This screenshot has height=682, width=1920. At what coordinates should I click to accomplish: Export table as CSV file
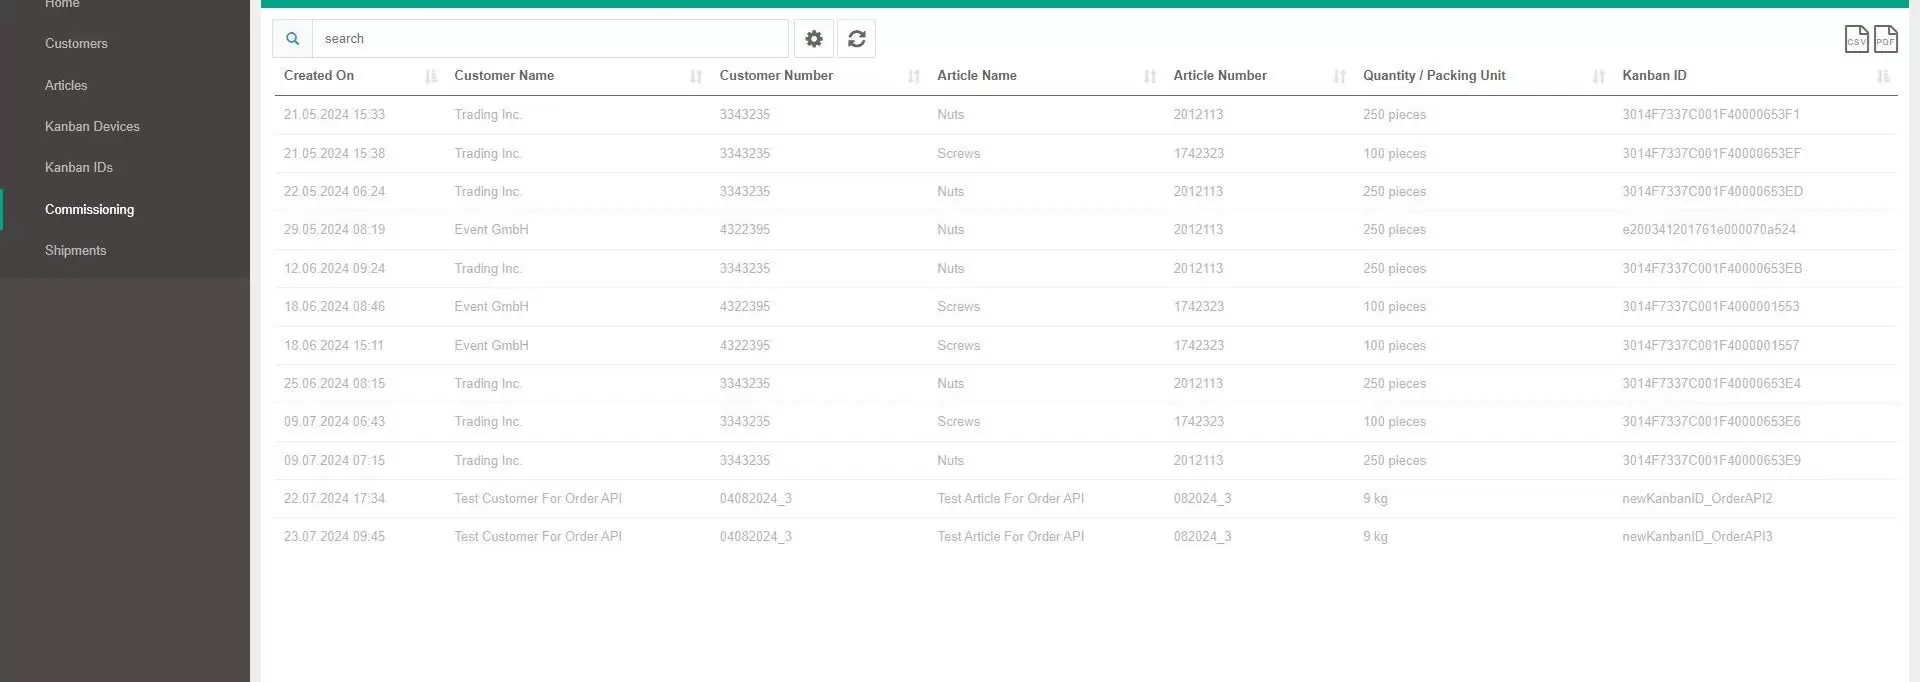pos(1856,39)
